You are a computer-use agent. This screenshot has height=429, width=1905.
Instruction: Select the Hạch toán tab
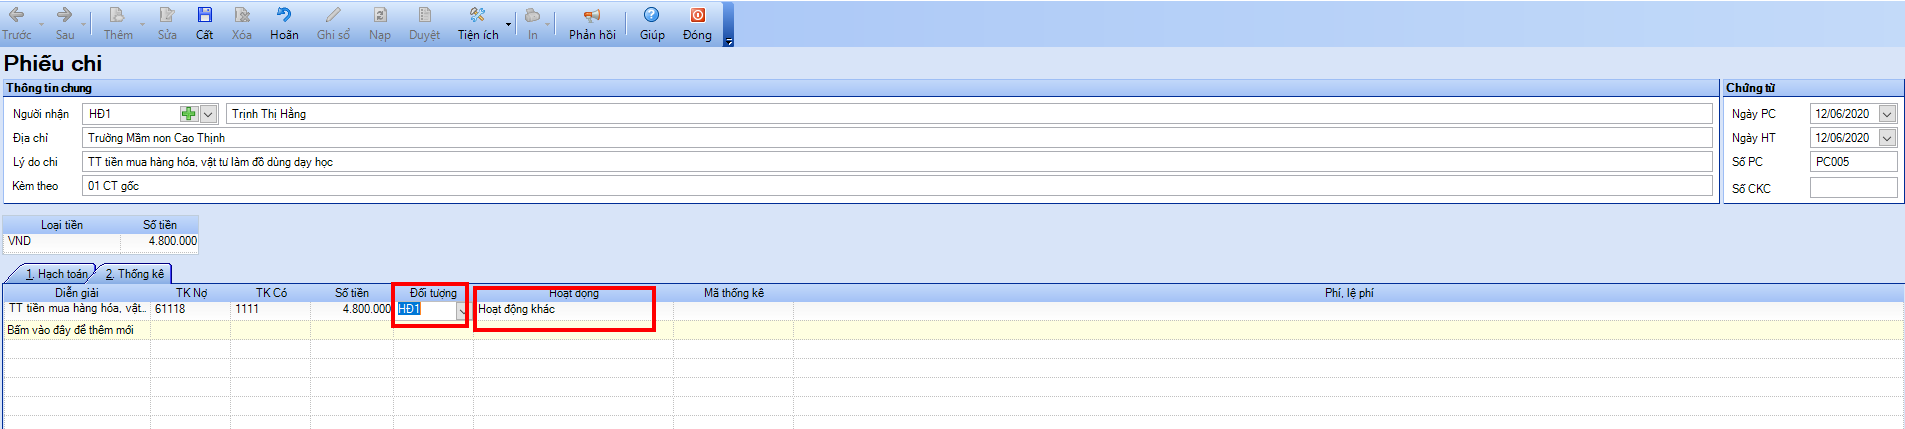point(56,274)
